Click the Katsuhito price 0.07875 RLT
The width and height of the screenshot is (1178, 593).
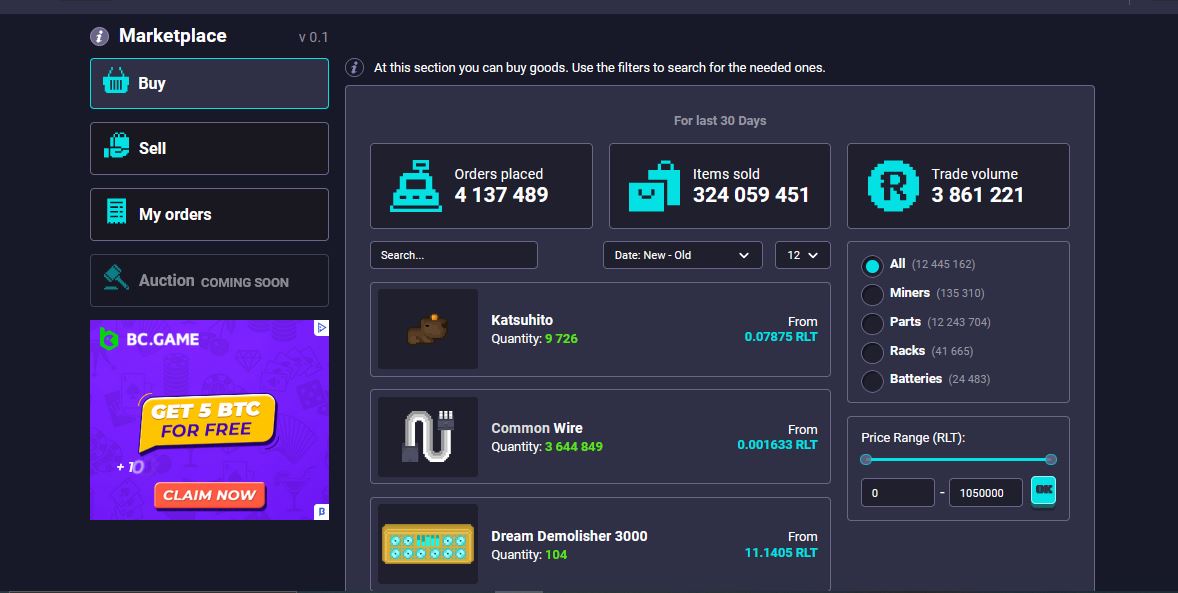(781, 337)
